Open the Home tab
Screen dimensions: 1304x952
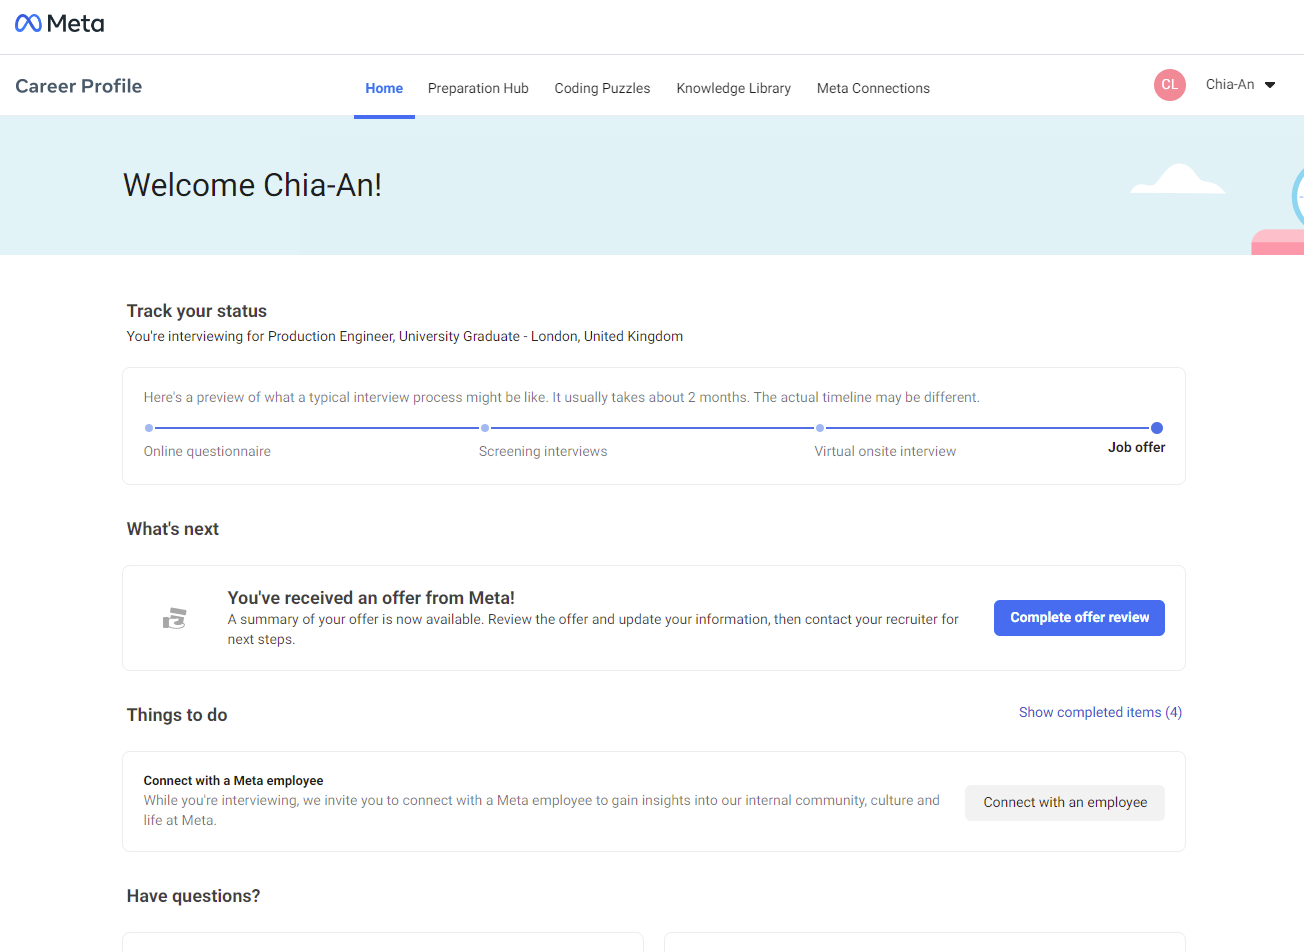(384, 88)
